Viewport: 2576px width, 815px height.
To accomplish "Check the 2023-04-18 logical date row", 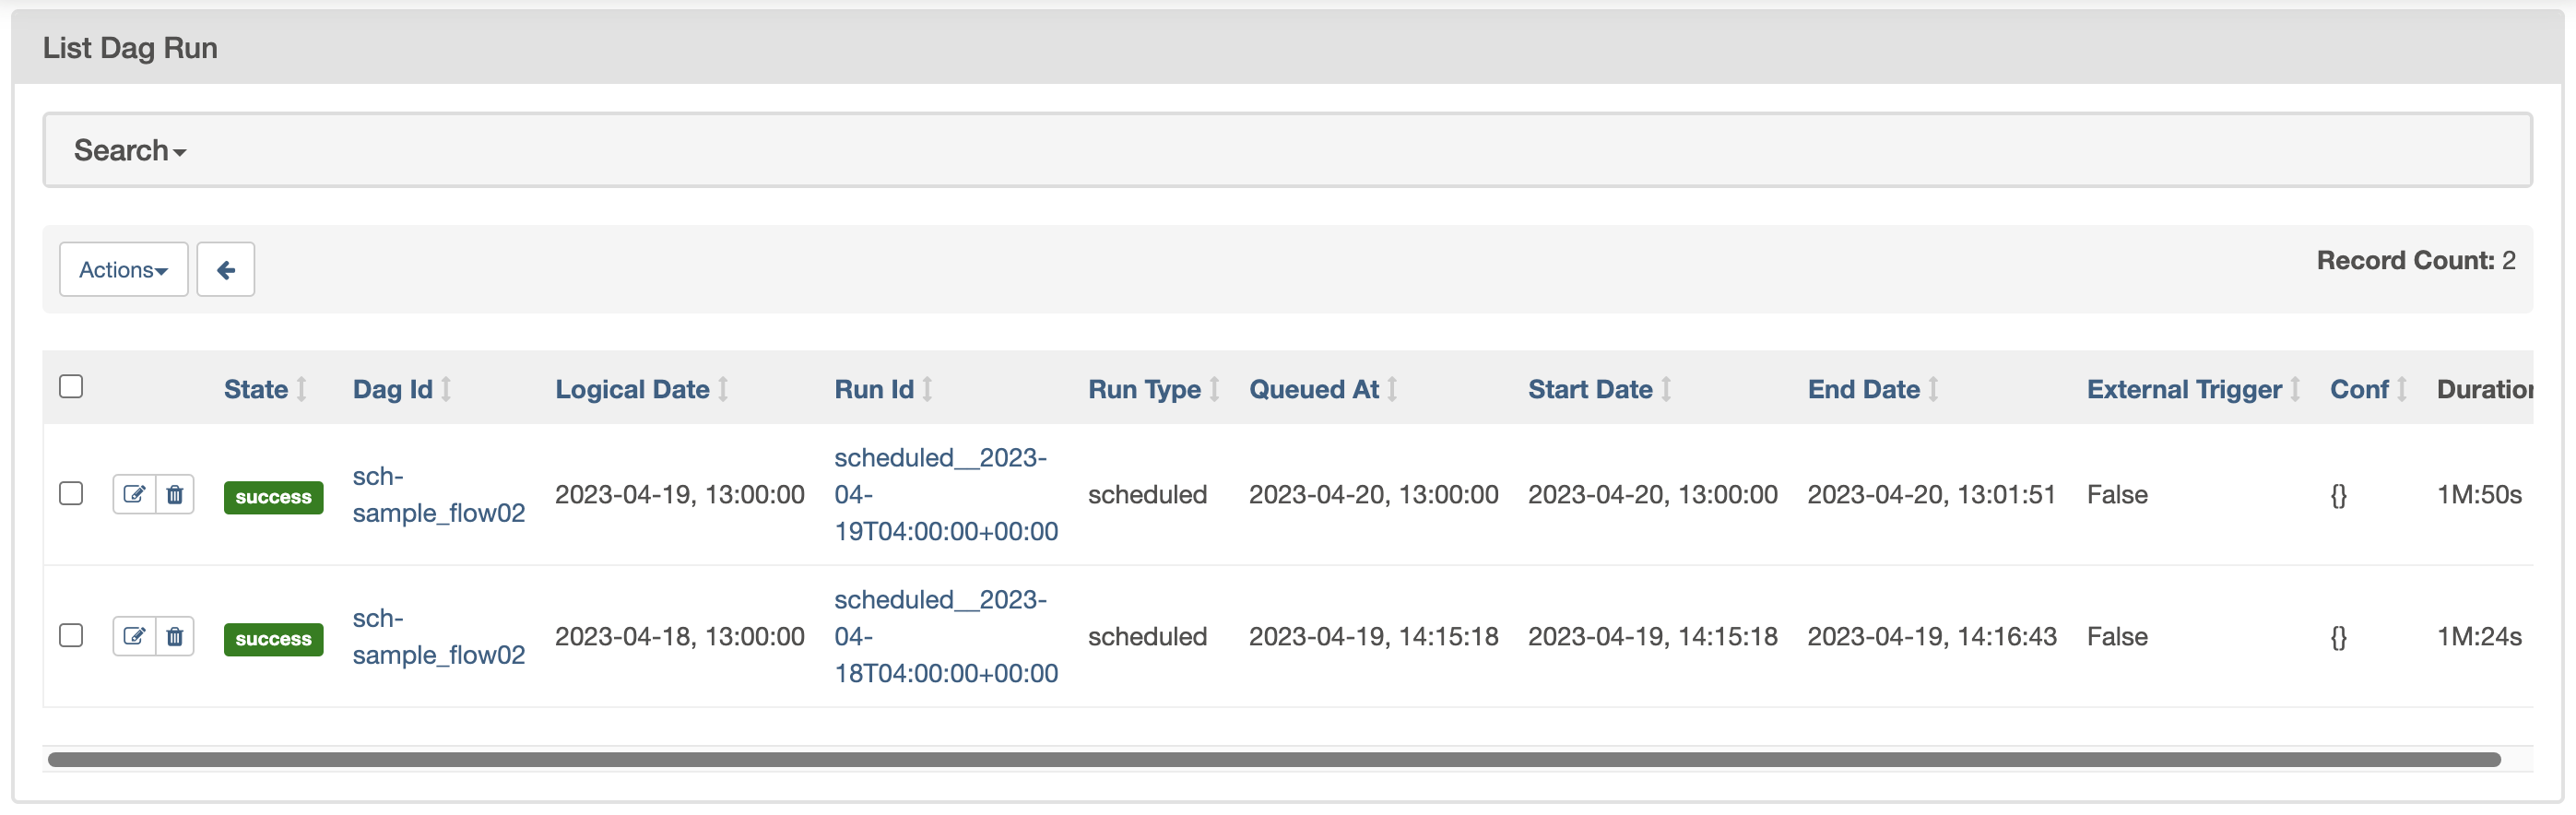I will tap(71, 636).
